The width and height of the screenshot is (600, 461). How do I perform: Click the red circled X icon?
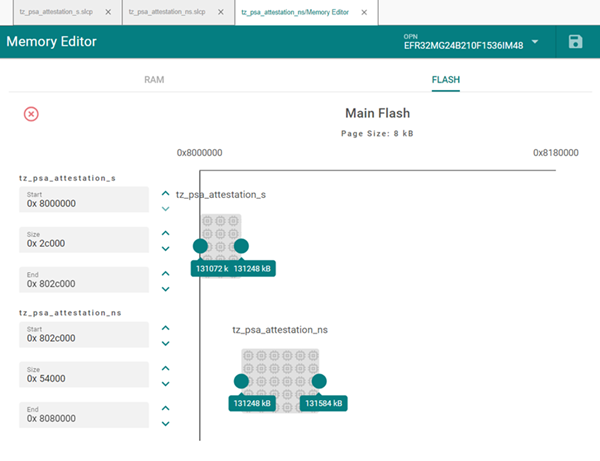point(31,114)
